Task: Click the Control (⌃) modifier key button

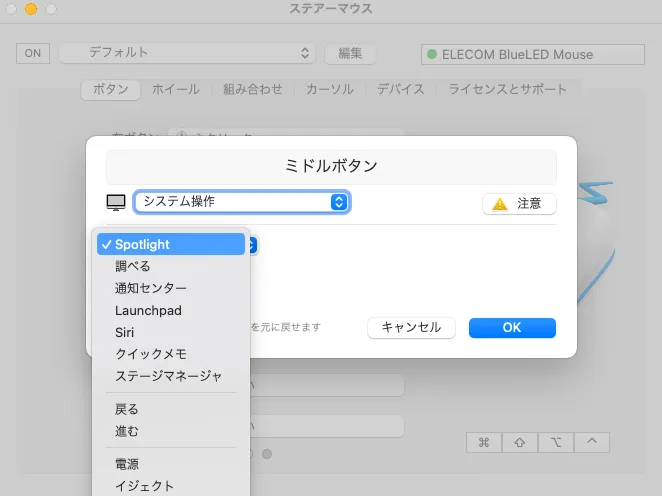Action: click(x=591, y=442)
